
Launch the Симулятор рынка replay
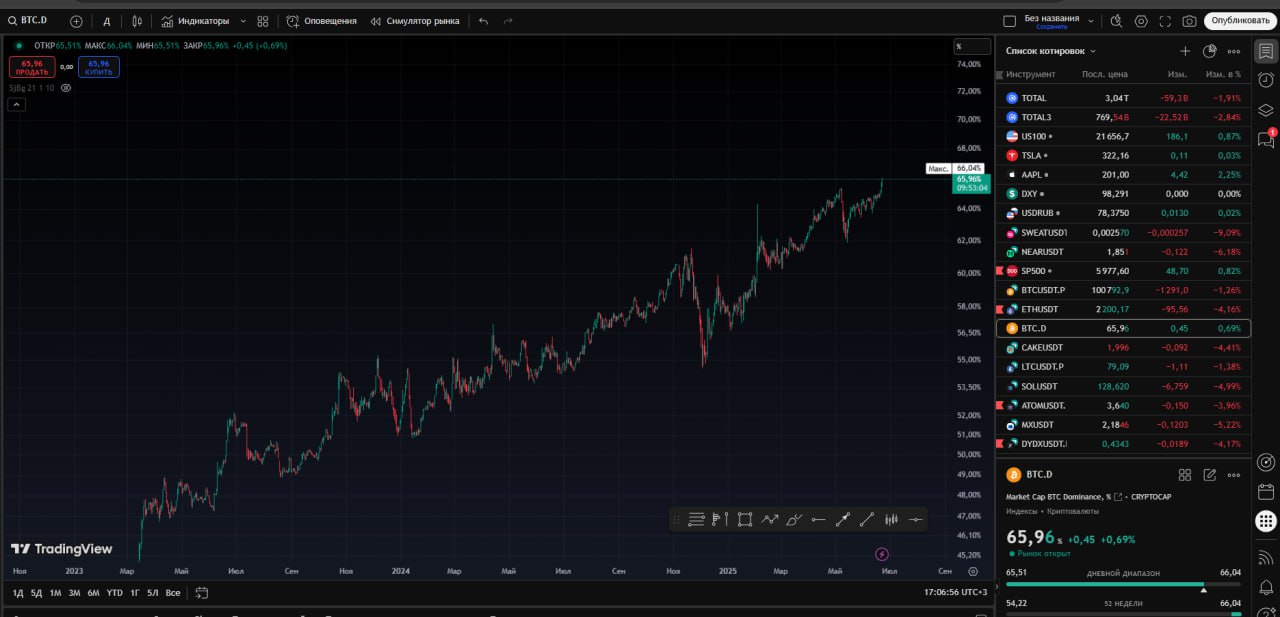pos(414,20)
